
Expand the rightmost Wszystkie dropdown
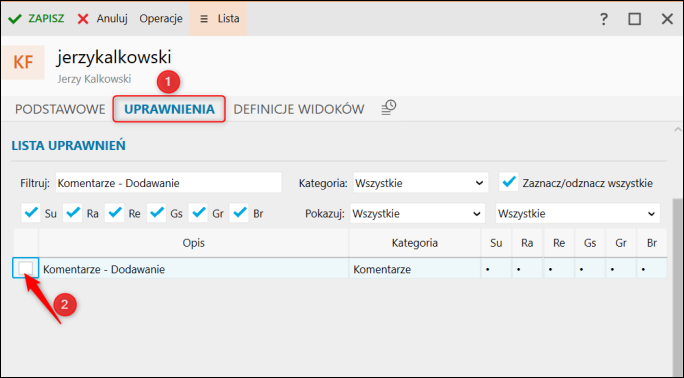(578, 214)
